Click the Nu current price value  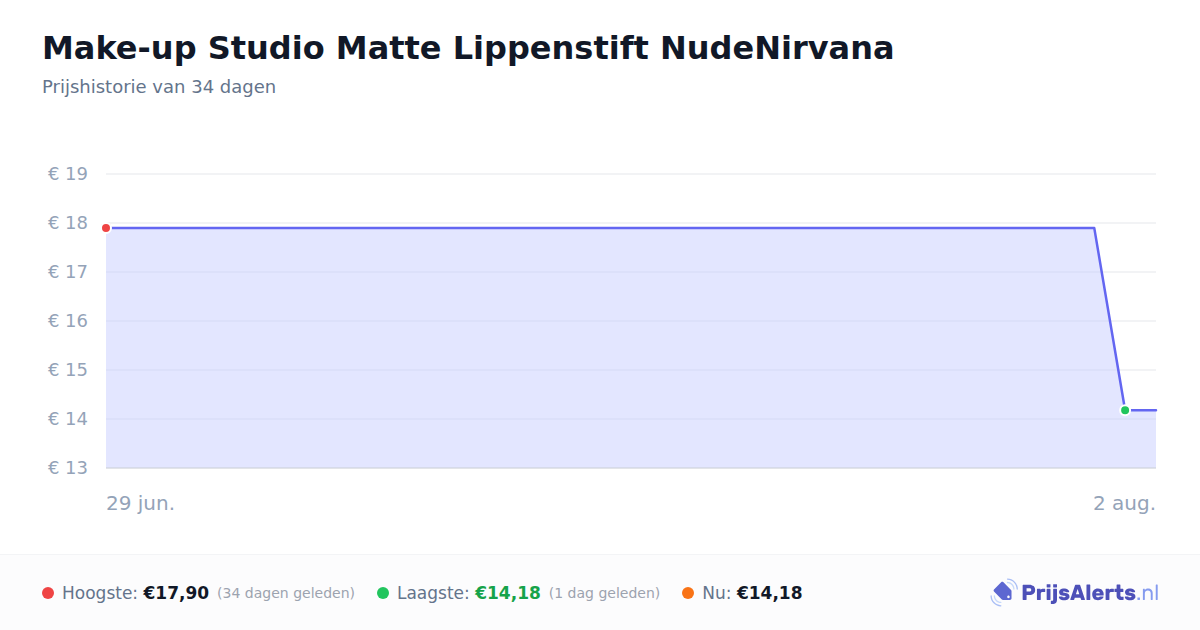click(x=769, y=593)
